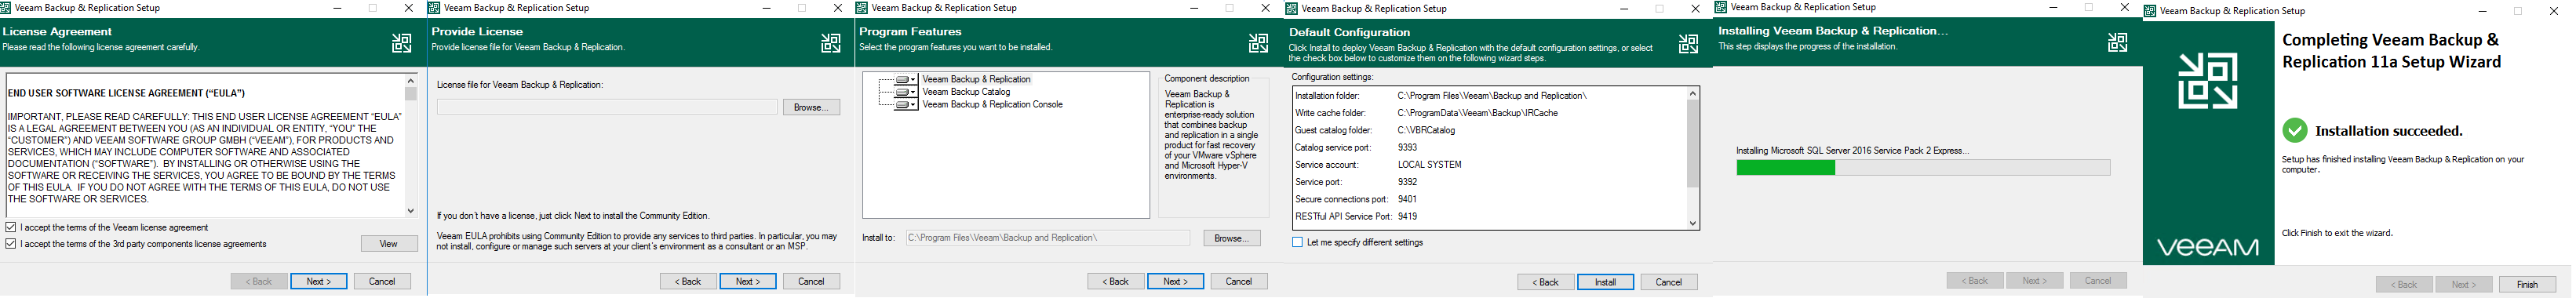Select 'Veeam Backup & Replication' feature tree item

[x=976, y=79]
